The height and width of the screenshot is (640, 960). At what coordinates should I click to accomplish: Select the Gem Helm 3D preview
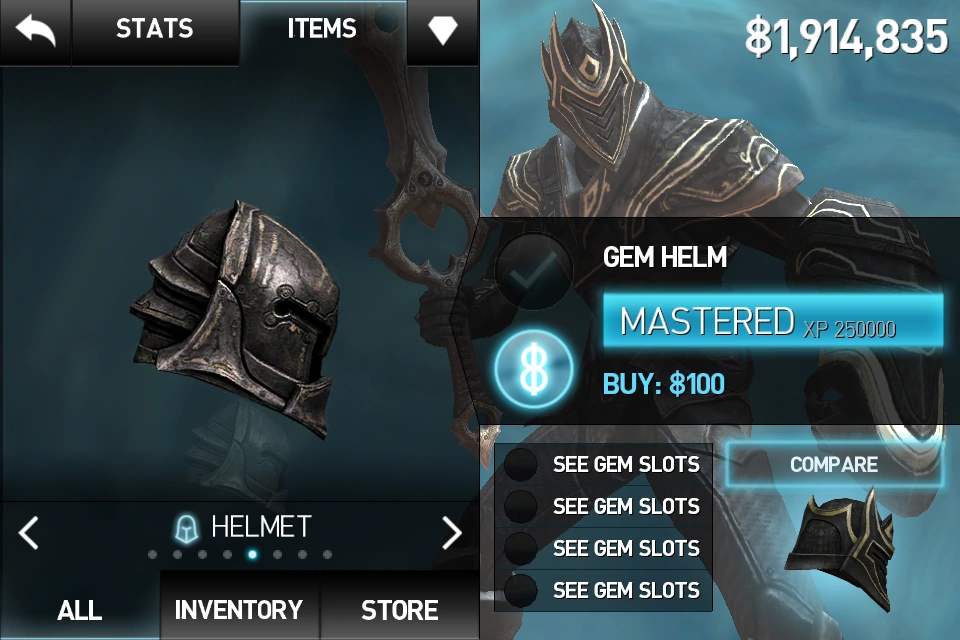click(236, 318)
